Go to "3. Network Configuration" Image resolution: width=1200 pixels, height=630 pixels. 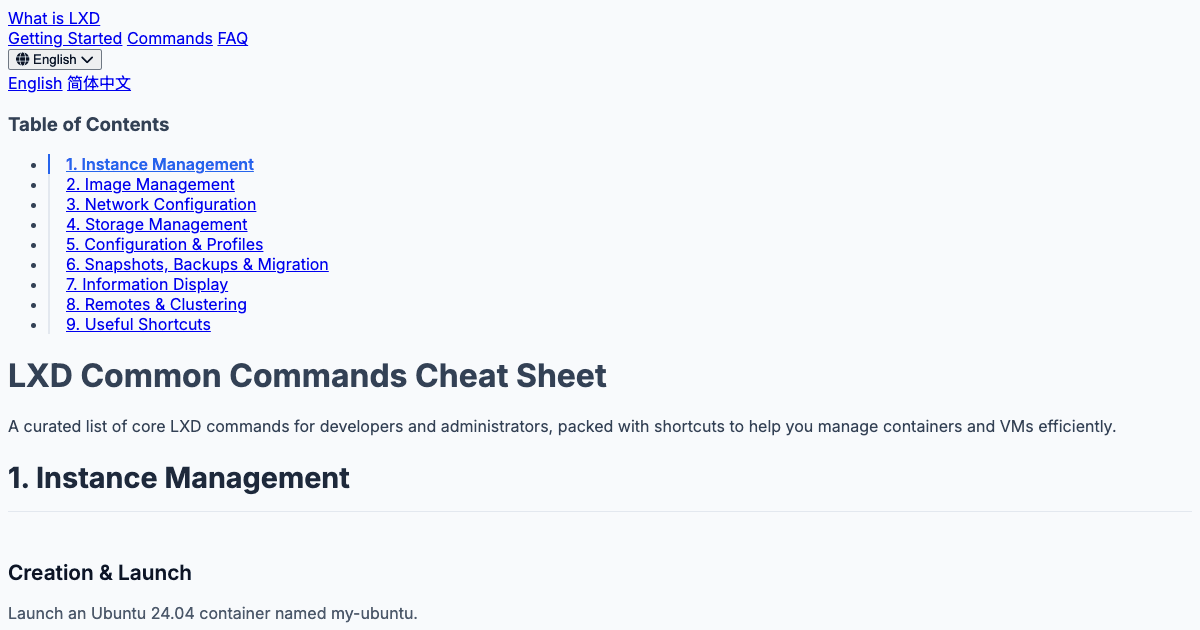[160, 204]
